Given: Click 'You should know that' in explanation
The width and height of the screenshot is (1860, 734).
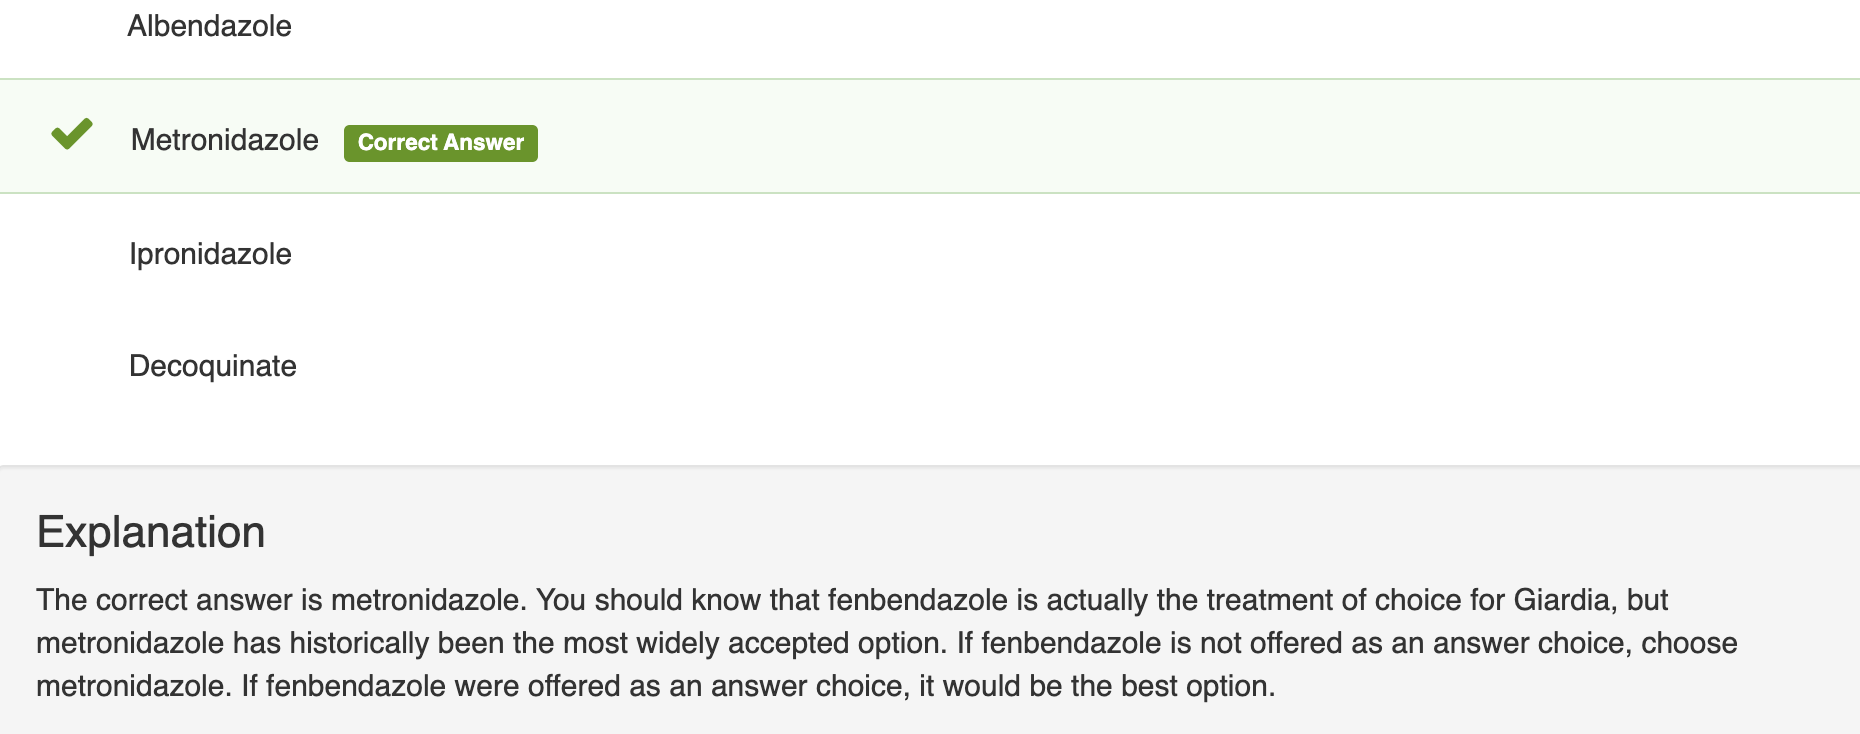Looking at the screenshot, I should (677, 600).
